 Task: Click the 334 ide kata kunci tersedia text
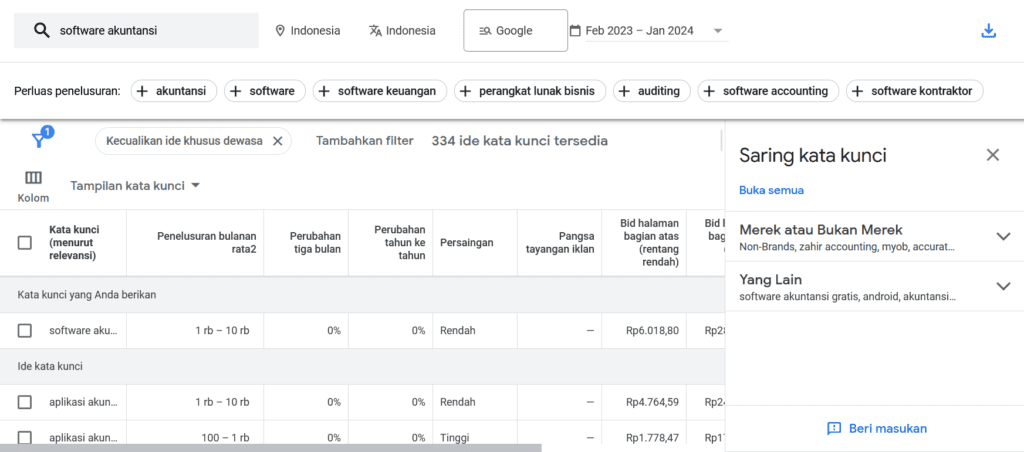coord(519,140)
